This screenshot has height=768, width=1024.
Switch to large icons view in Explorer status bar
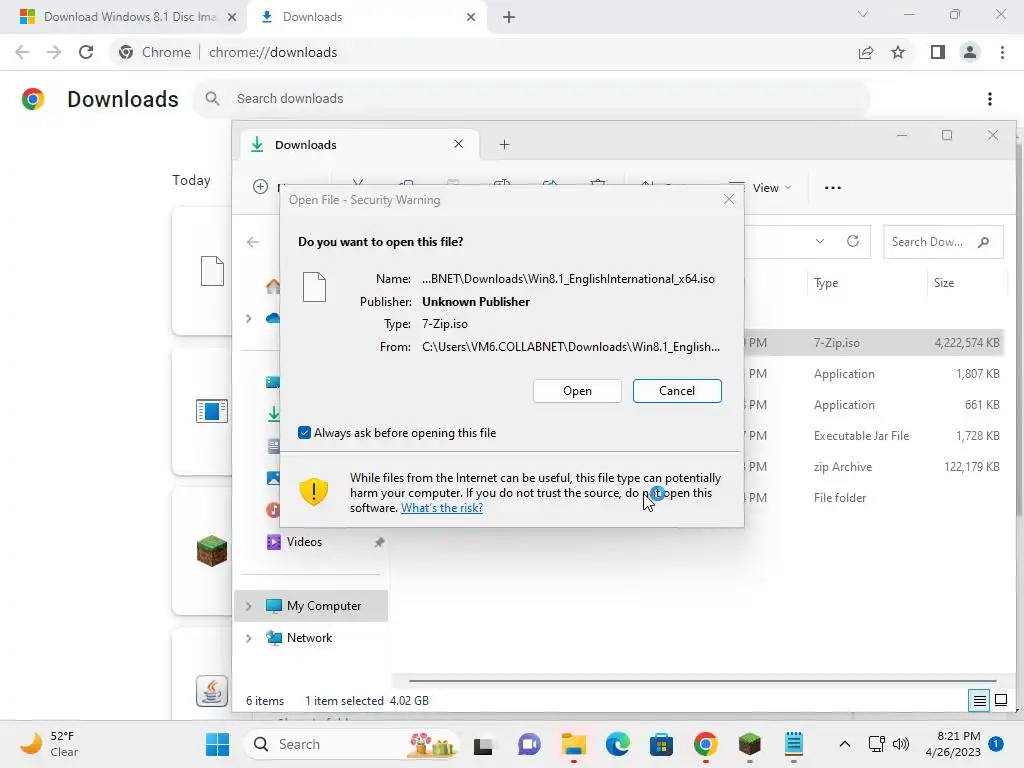tap(1000, 701)
